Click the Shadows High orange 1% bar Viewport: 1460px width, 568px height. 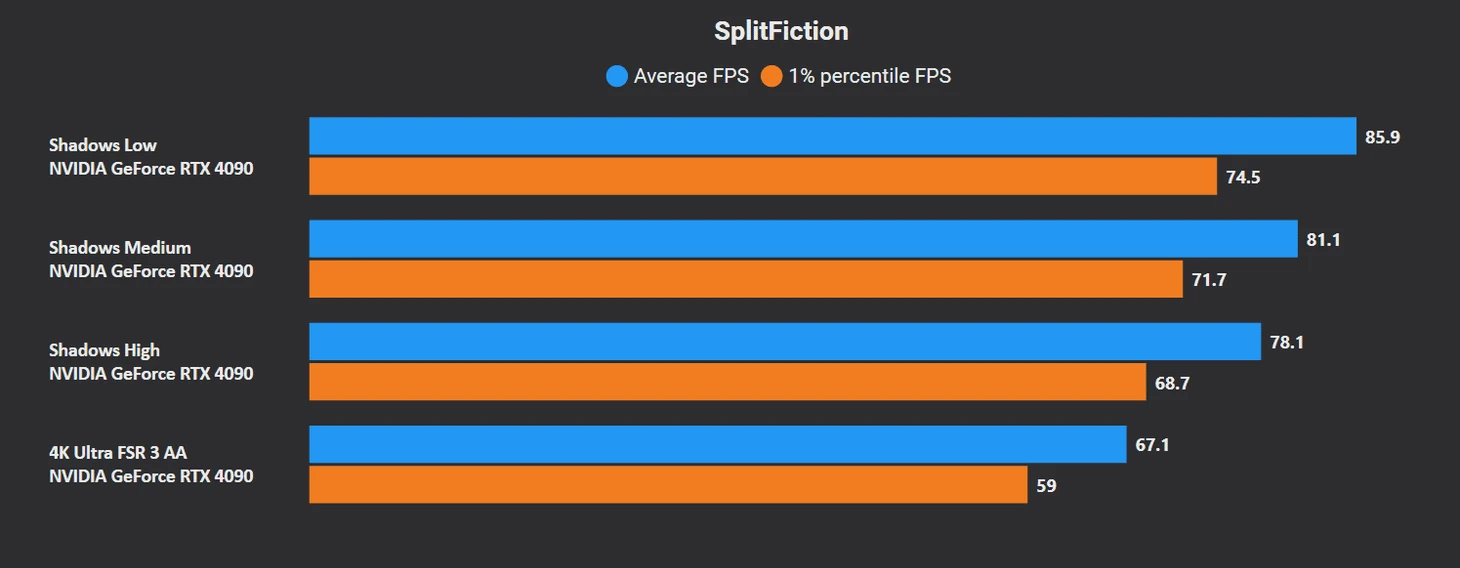727,382
